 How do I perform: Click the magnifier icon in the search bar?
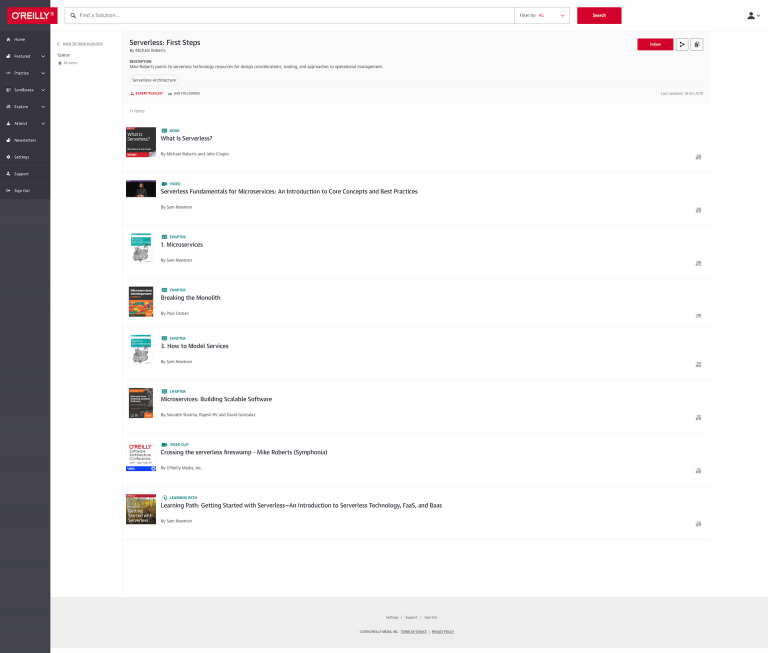point(73,16)
